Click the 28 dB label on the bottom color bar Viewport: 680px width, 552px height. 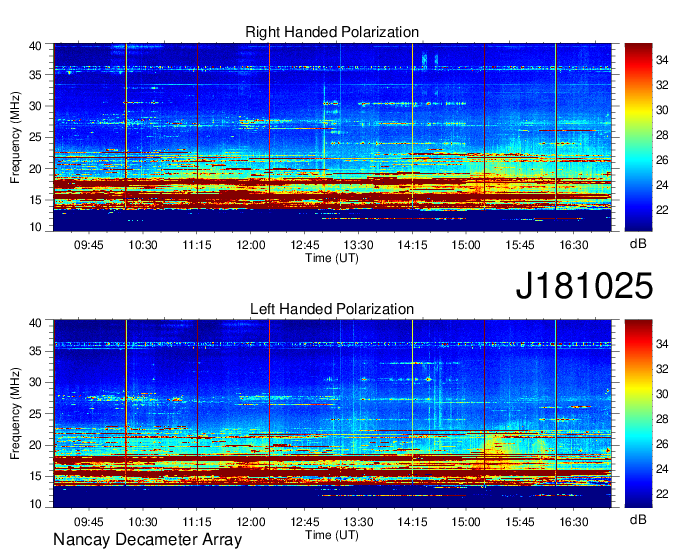[662, 419]
